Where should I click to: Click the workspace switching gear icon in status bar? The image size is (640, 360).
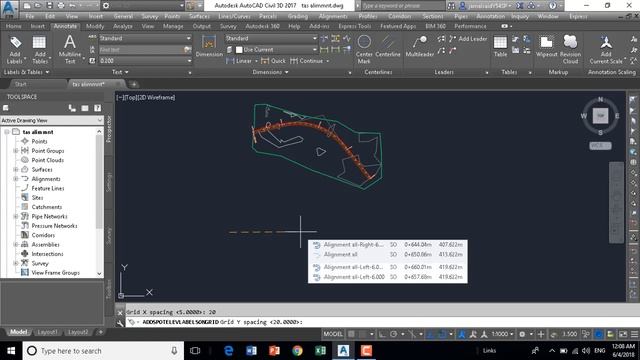tap(522, 334)
